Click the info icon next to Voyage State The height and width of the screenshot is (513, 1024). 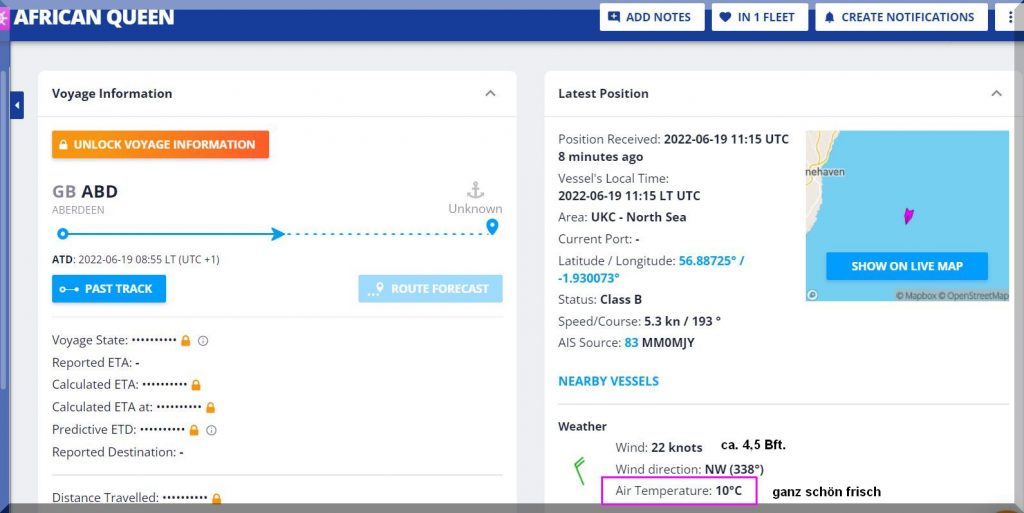point(203,341)
